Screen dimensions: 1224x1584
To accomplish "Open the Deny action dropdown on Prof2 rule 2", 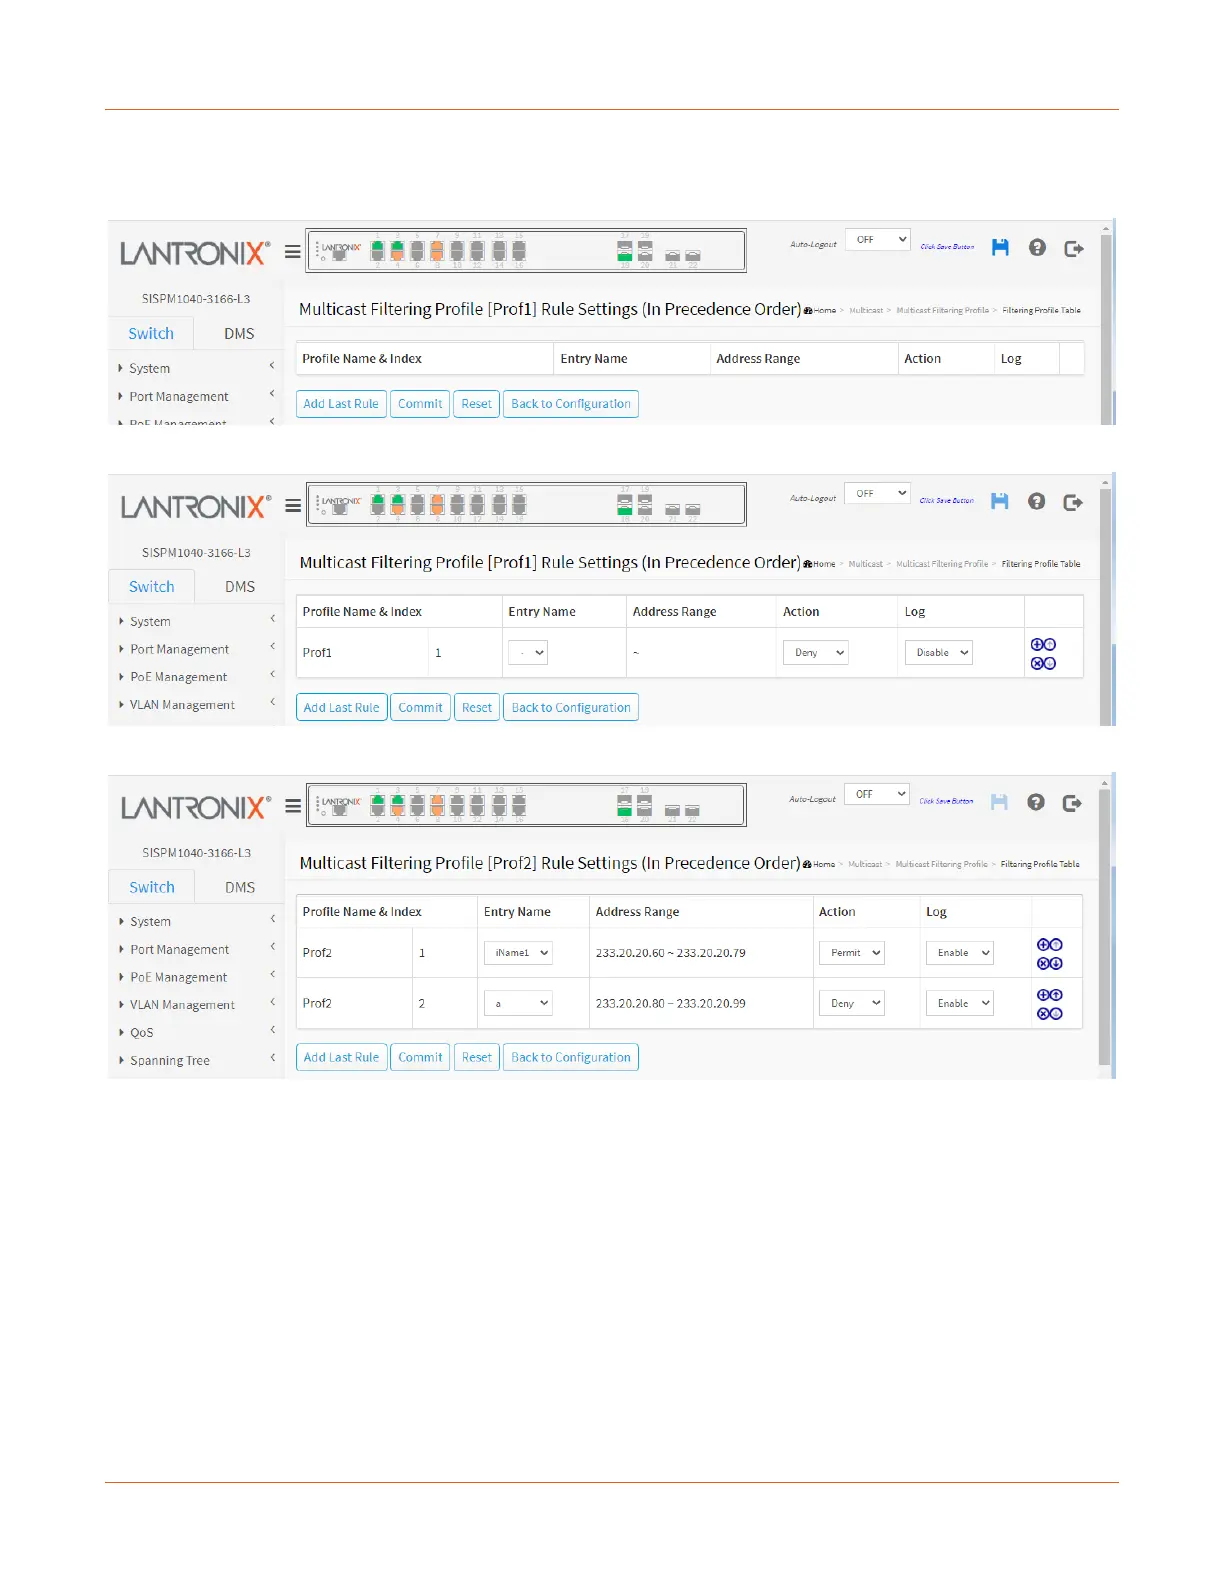I will [851, 1003].
